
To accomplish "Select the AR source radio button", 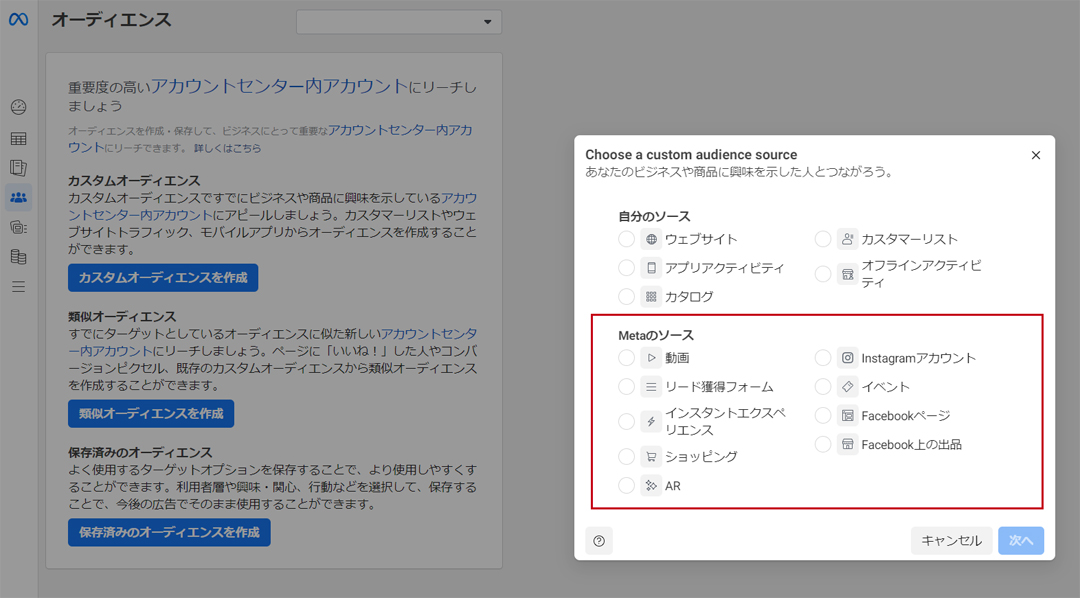I will click(626, 486).
